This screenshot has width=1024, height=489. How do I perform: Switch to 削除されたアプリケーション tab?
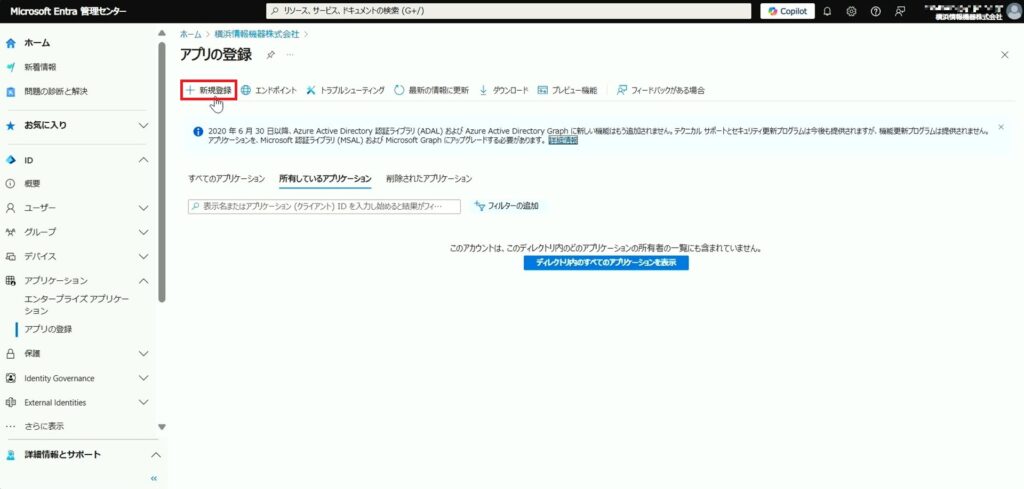coord(428,178)
